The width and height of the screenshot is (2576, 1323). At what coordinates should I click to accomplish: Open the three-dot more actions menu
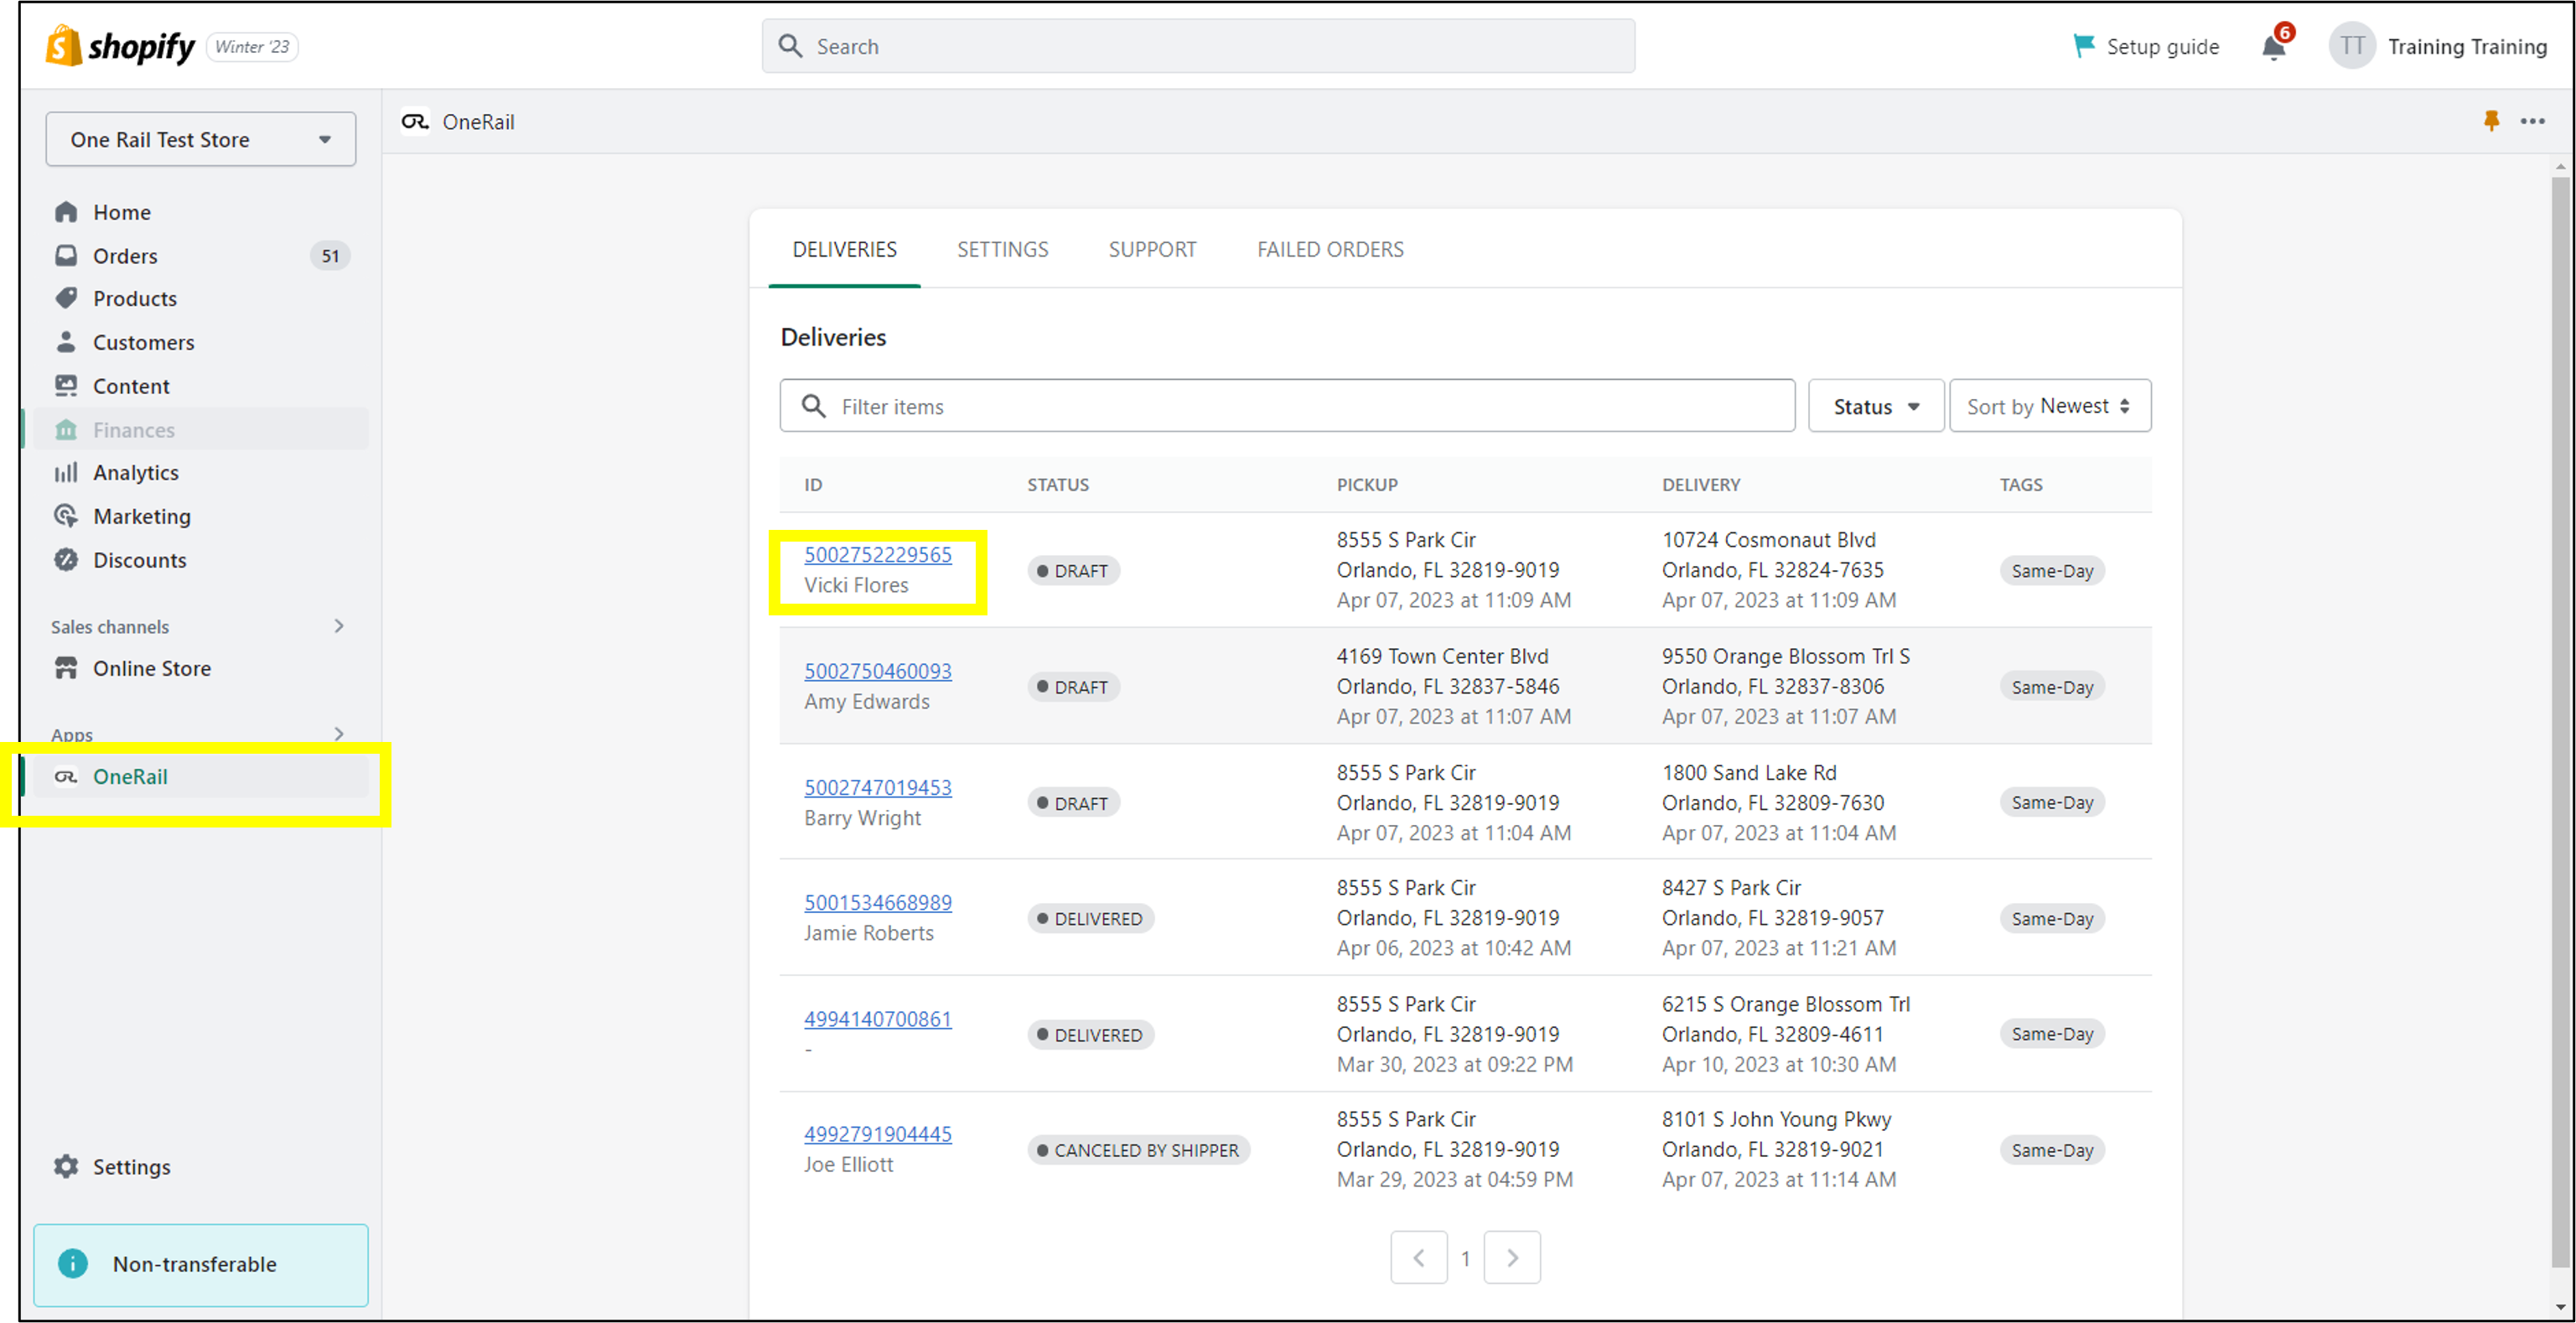(x=2532, y=121)
